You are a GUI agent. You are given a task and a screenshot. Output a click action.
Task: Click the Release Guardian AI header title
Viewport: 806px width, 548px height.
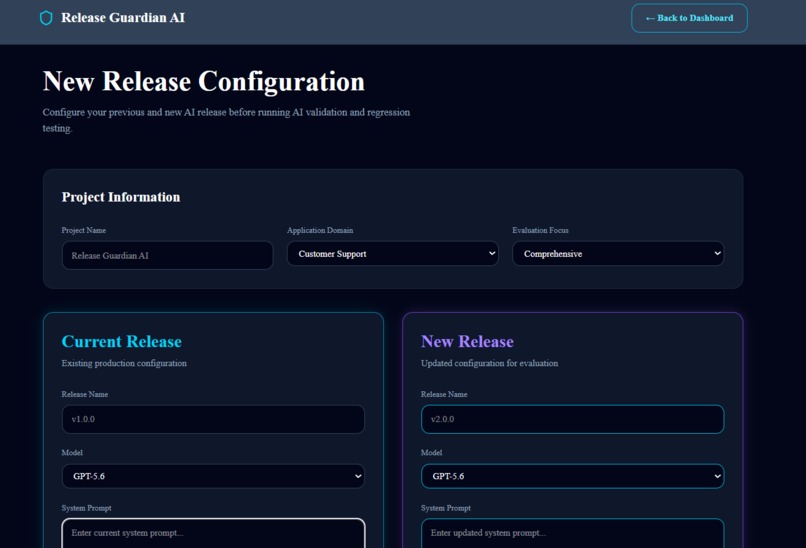click(x=123, y=18)
